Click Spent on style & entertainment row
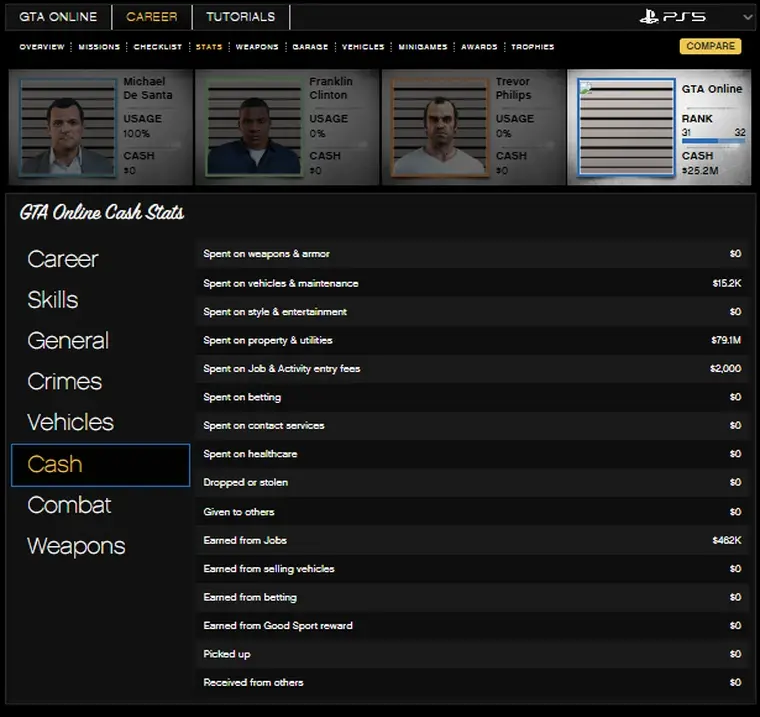The width and height of the screenshot is (760, 717). pos(472,312)
